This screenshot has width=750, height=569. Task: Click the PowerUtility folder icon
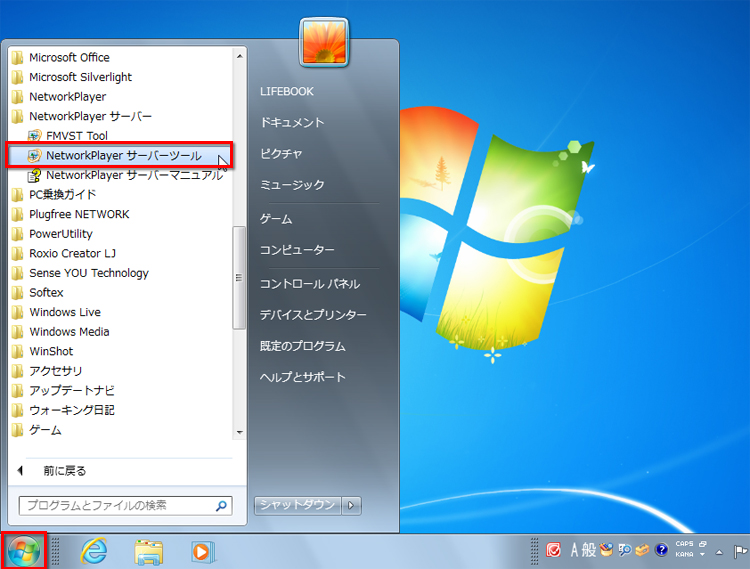click(18, 234)
